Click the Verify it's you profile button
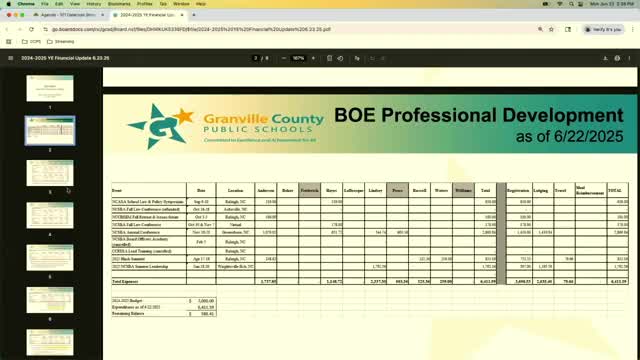This screenshot has width=640, height=360. [x=603, y=29]
